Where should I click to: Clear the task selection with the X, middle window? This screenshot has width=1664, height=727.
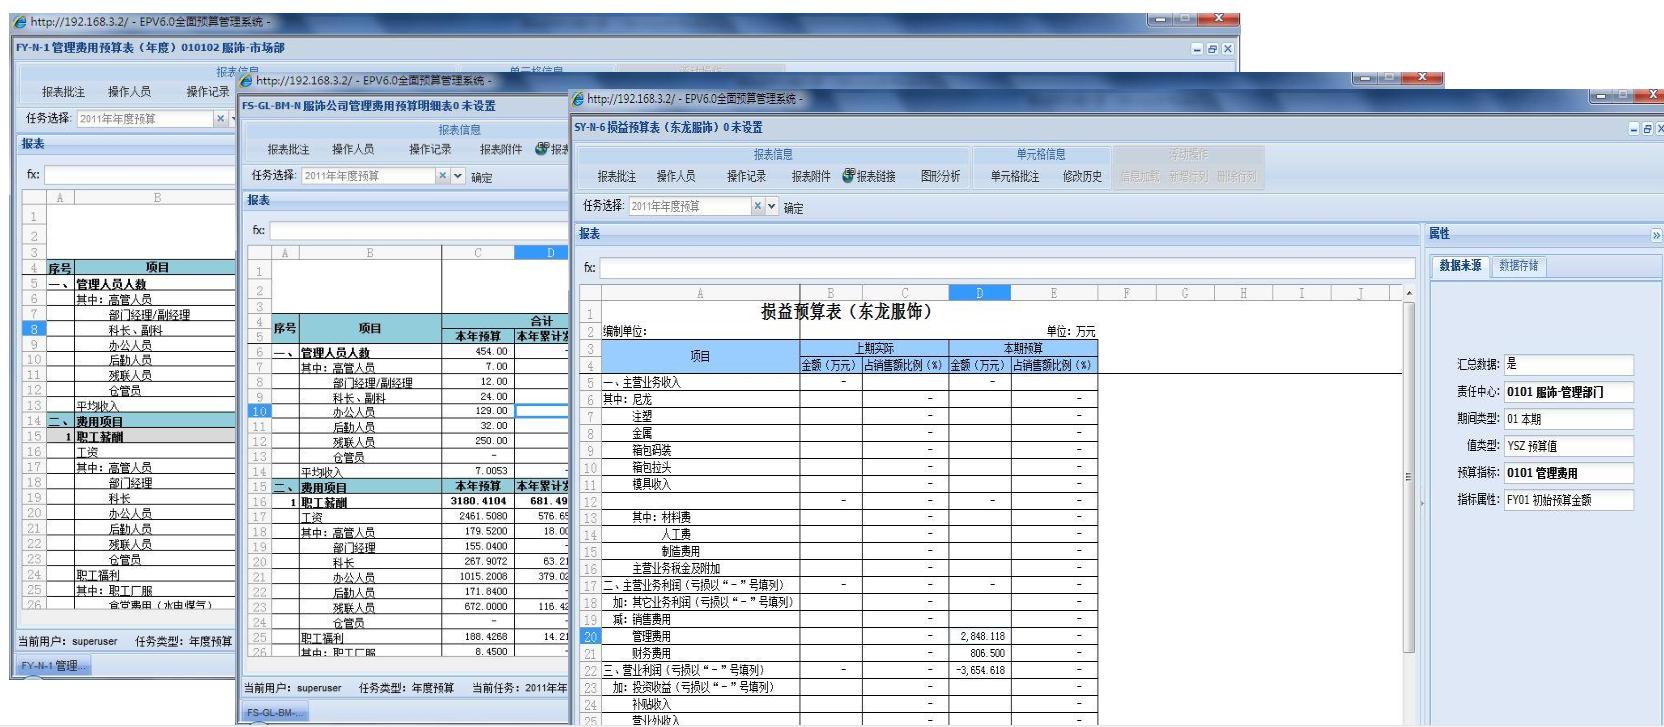pyautogui.click(x=443, y=175)
